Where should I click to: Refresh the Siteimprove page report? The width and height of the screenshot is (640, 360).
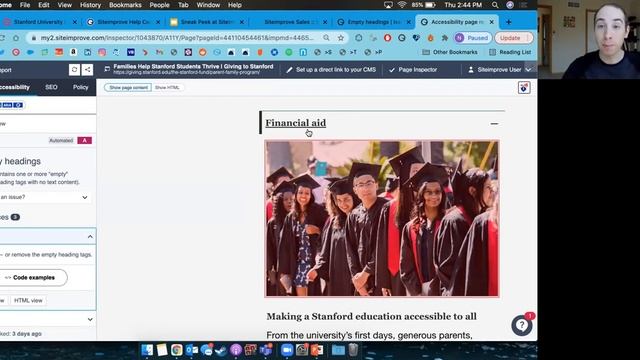pyautogui.click(x=74, y=70)
